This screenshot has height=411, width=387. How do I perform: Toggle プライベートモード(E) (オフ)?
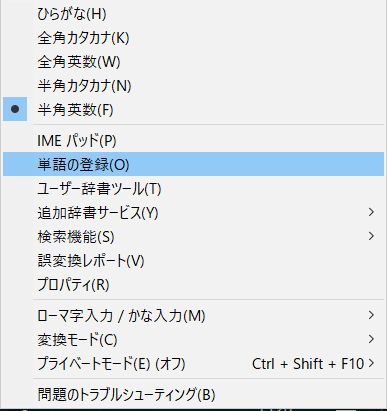[x=193, y=364]
